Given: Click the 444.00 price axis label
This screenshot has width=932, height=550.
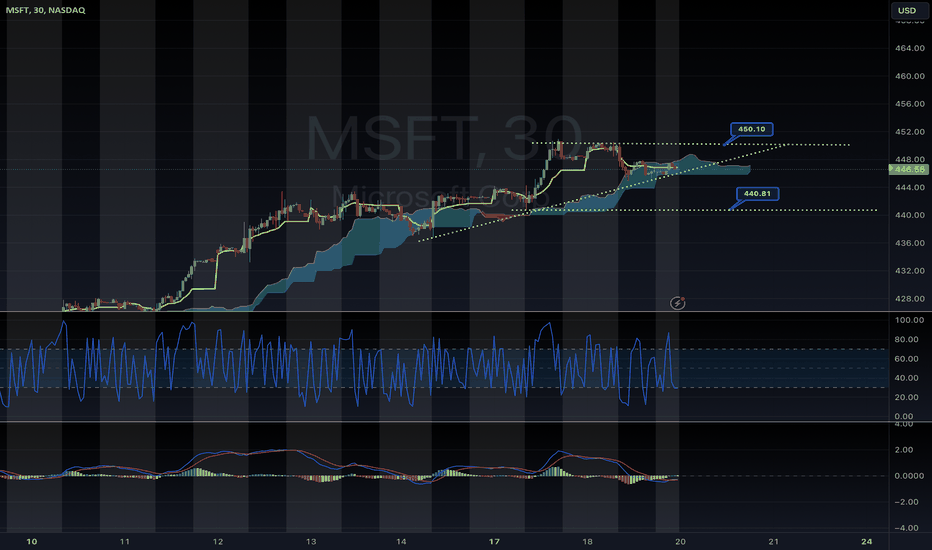Looking at the screenshot, I should click(x=909, y=187).
